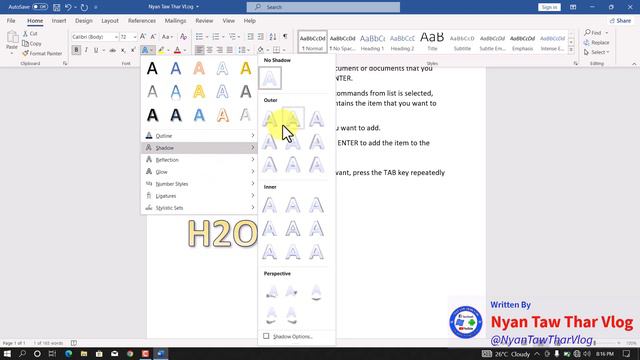This screenshot has height=360, width=640.
Task: Open the Number Styles submenu
Action: [x=199, y=184]
